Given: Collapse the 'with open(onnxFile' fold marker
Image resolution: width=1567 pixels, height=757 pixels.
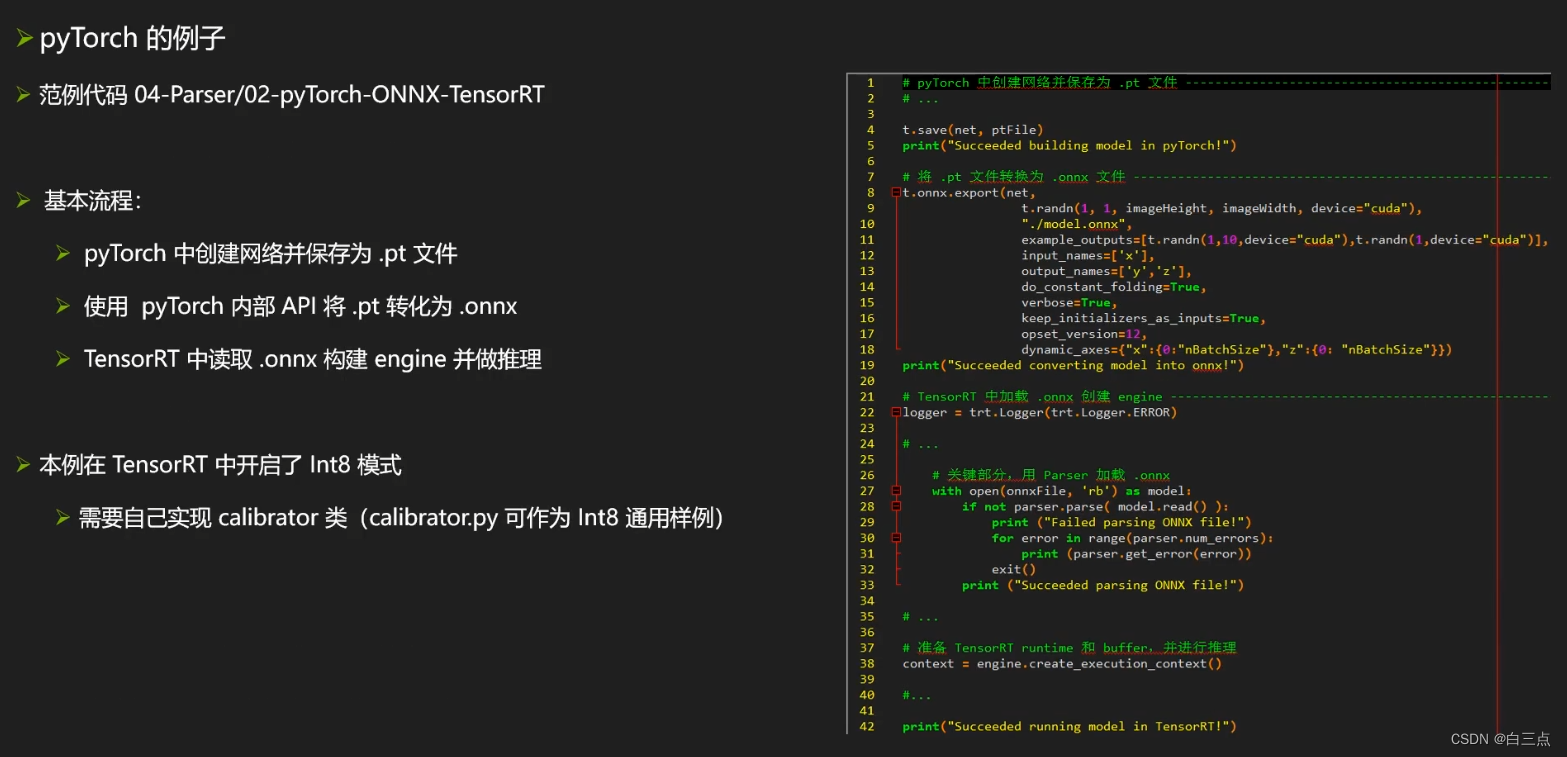Looking at the screenshot, I should [896, 491].
